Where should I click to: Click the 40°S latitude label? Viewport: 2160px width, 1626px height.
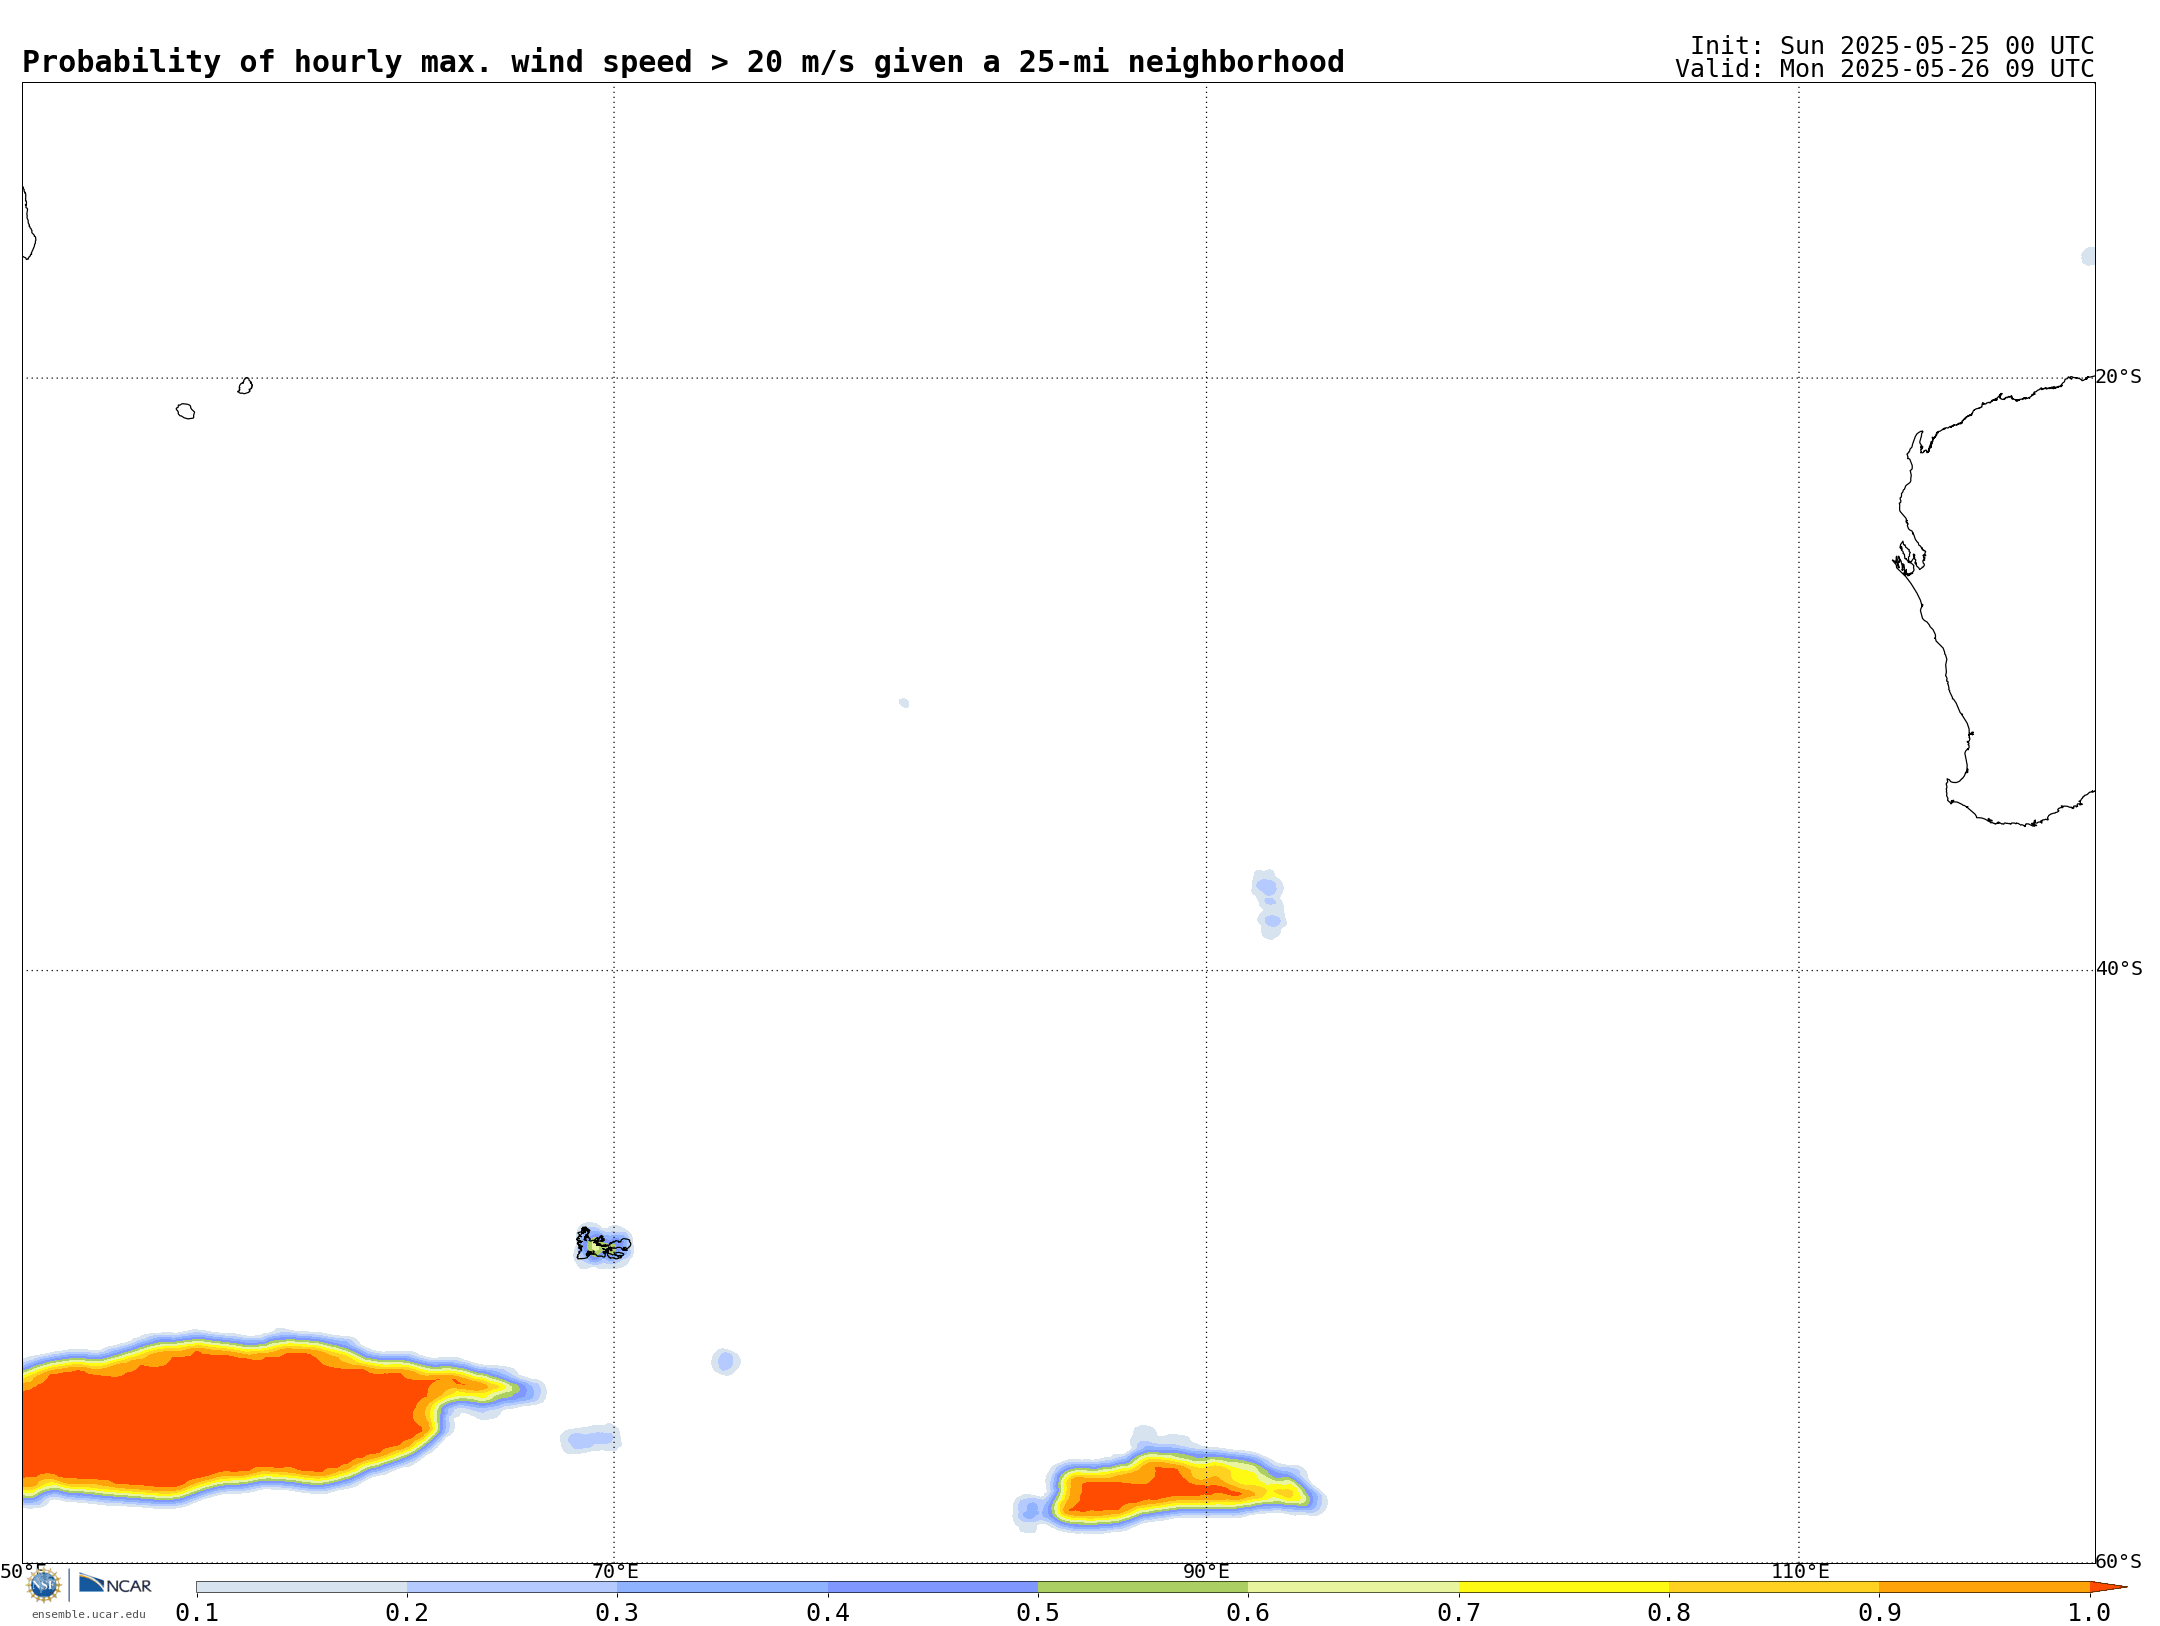[2119, 969]
